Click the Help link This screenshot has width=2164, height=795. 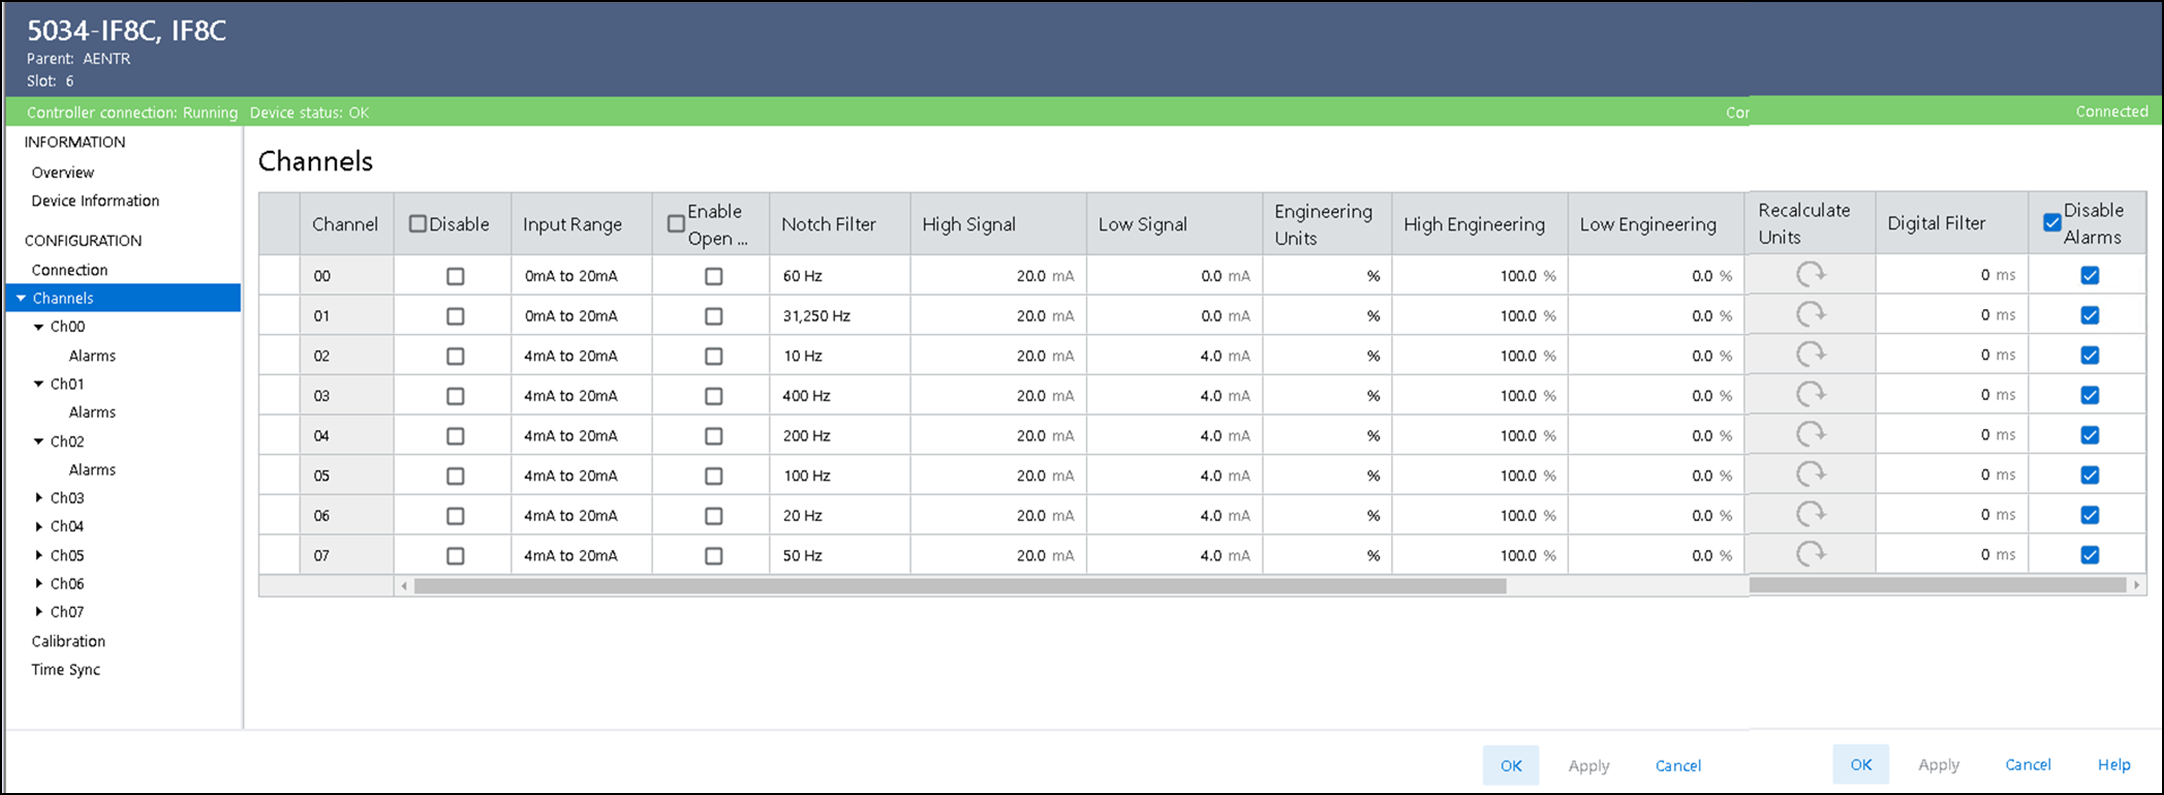coord(2113,764)
